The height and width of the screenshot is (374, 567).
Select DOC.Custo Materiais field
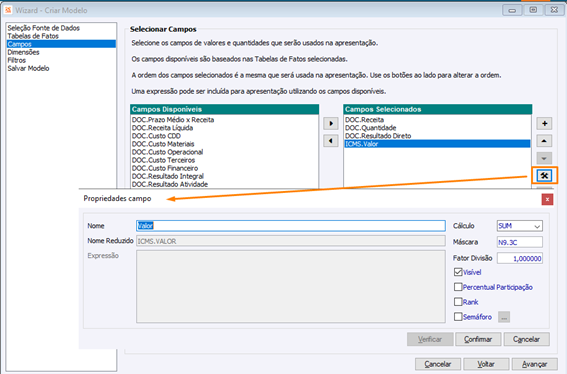point(163,144)
